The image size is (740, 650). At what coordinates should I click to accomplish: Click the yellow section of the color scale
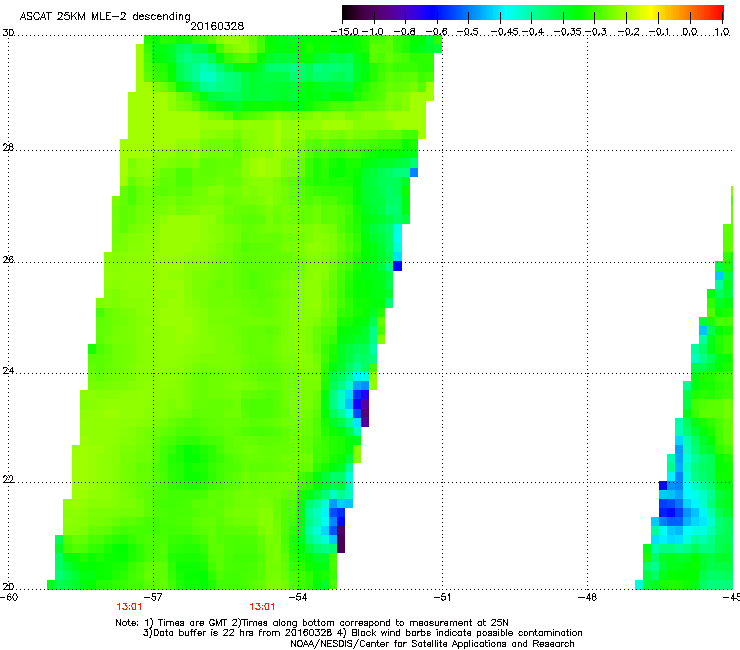tap(653, 13)
